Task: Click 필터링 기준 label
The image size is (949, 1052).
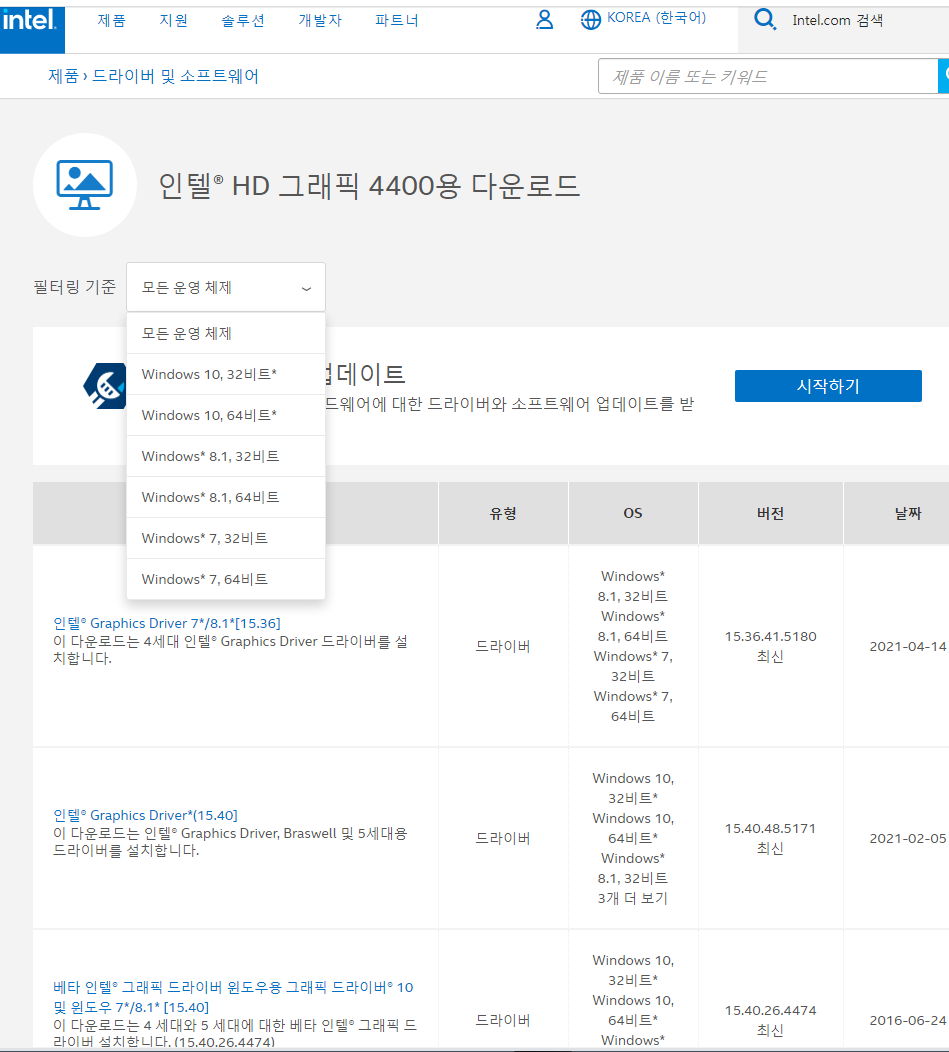Action: [74, 287]
